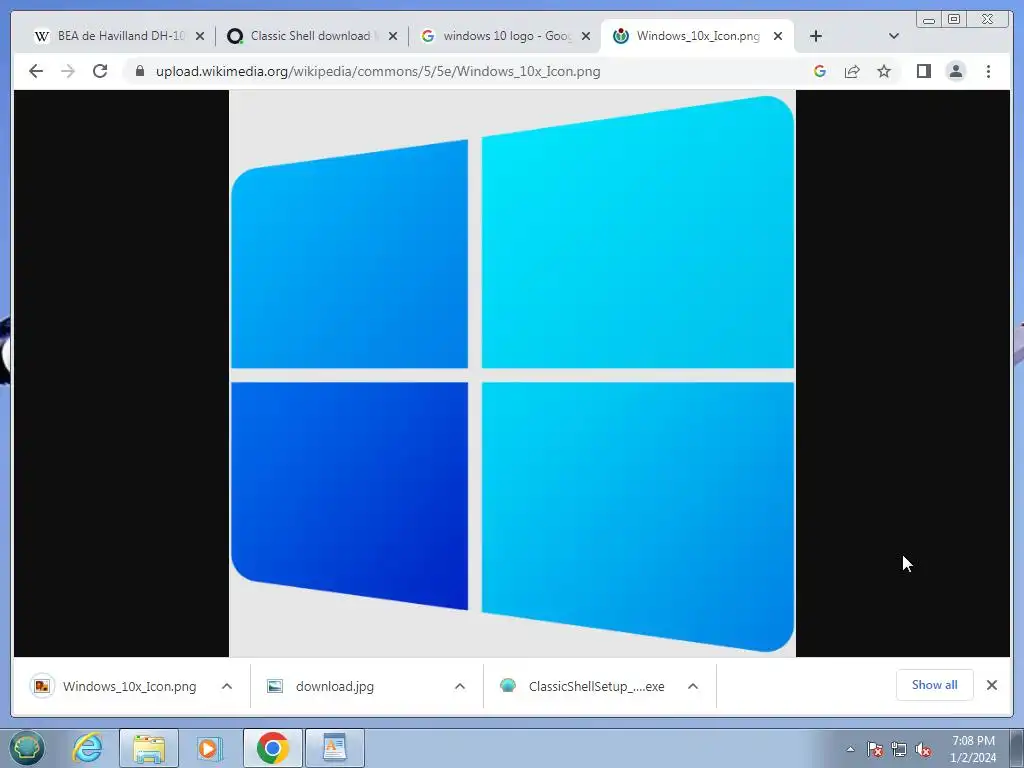Expand options for download.jpg download
Viewport: 1024px width, 768px height.
click(460, 686)
